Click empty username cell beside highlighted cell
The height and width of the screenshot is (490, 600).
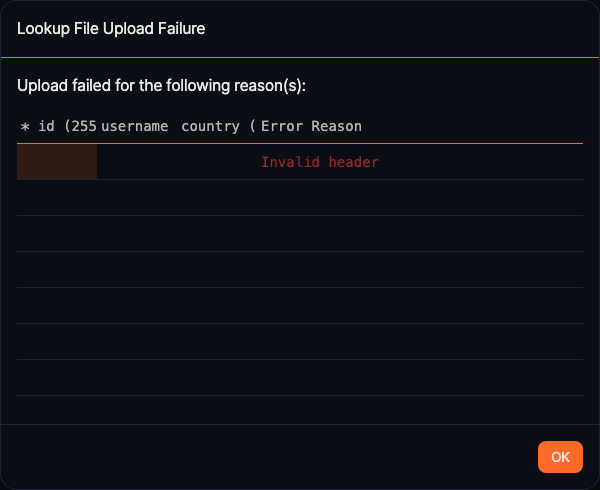click(136, 162)
